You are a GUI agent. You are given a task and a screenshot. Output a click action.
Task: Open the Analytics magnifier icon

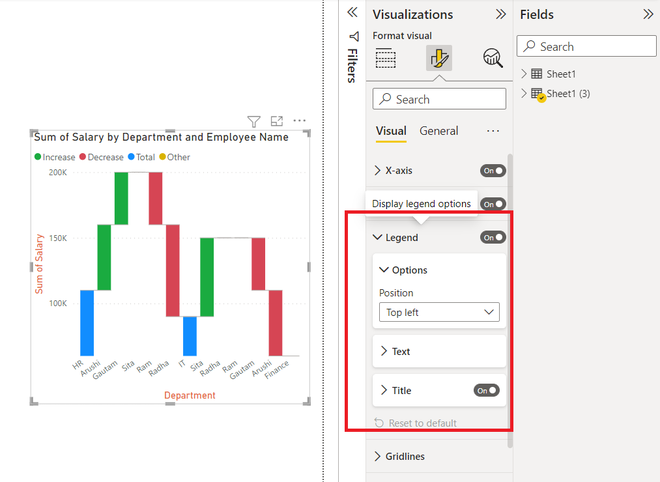(x=492, y=58)
